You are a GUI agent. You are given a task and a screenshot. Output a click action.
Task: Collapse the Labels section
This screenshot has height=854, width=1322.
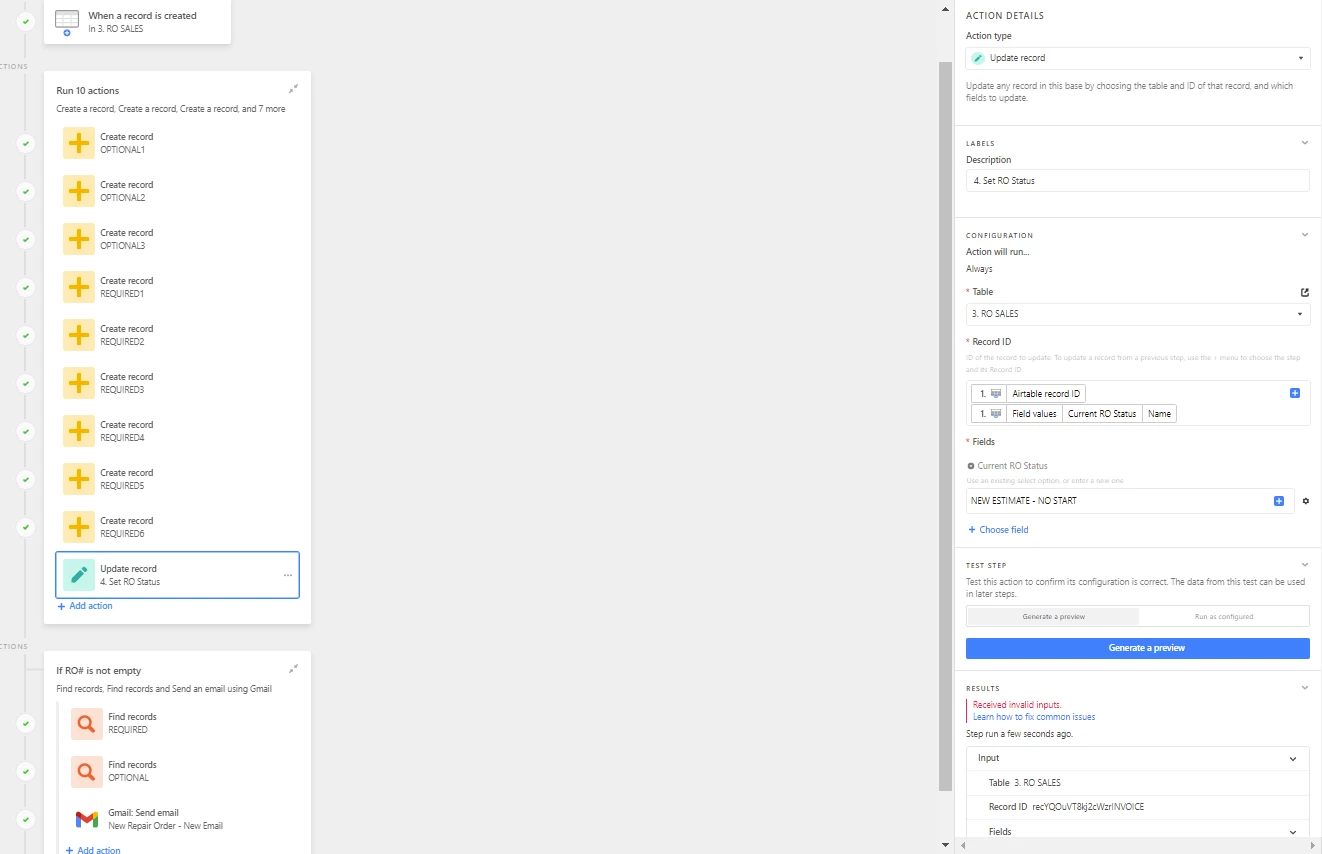(1304, 143)
